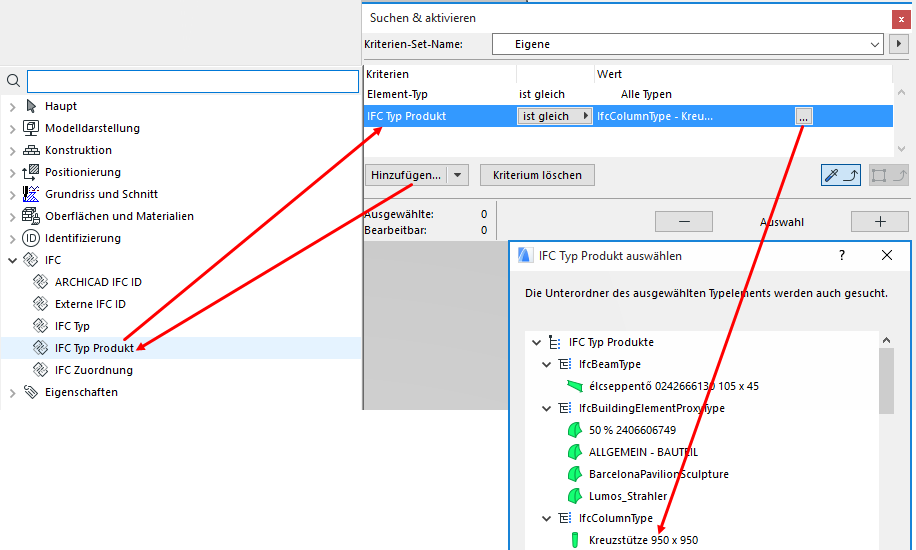Open the Kriterien-Set-Name Eigene dropdown
Screen dimensions: 916x550
click(687, 44)
